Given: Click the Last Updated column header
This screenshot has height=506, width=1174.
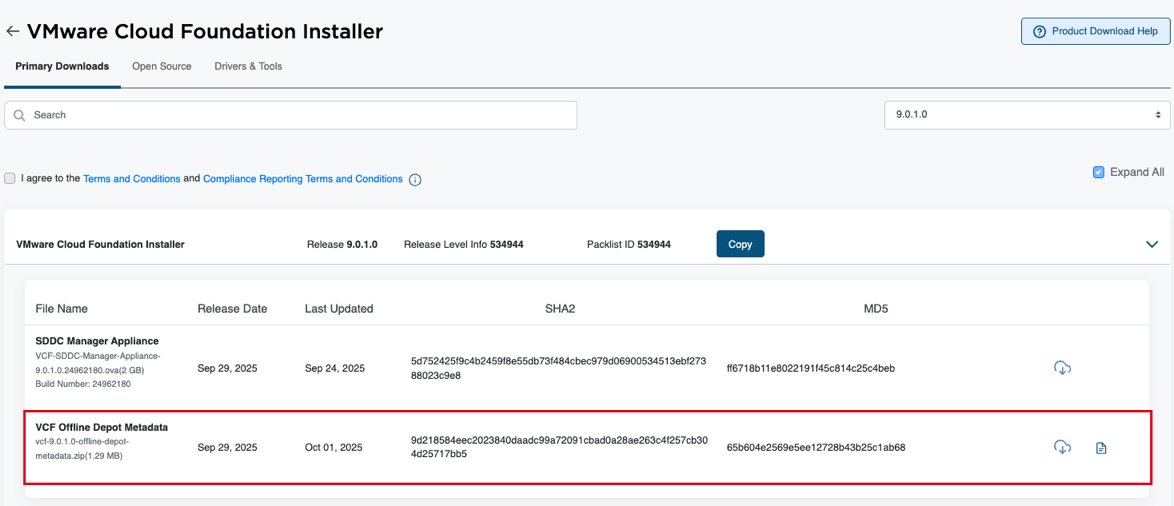Looking at the screenshot, I should [x=339, y=308].
